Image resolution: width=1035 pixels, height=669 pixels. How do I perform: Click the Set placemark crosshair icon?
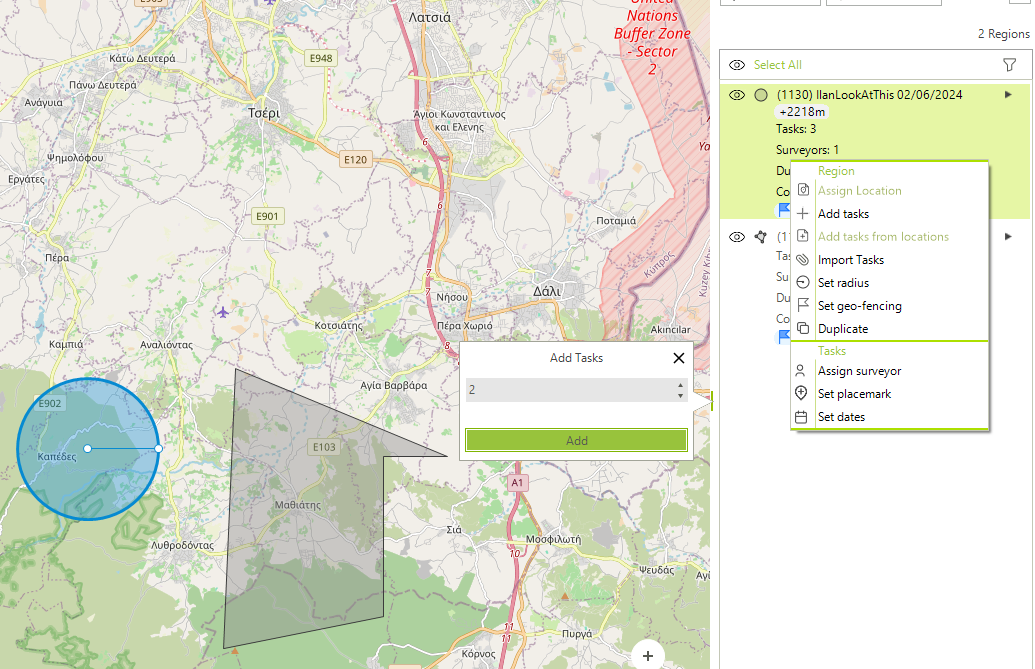tap(801, 393)
